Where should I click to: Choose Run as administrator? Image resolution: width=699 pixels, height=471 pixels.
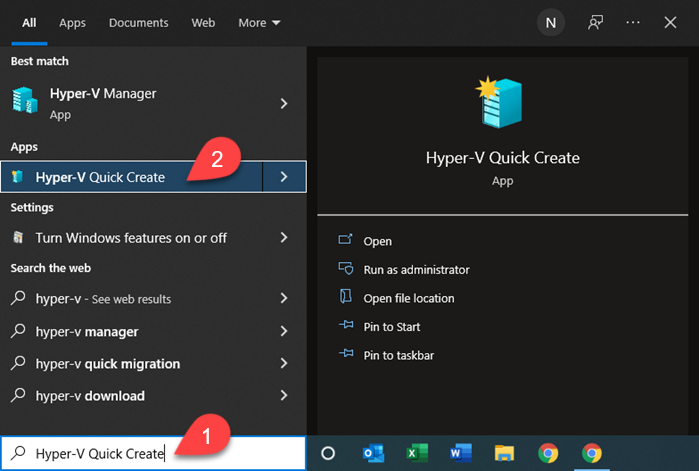(416, 270)
